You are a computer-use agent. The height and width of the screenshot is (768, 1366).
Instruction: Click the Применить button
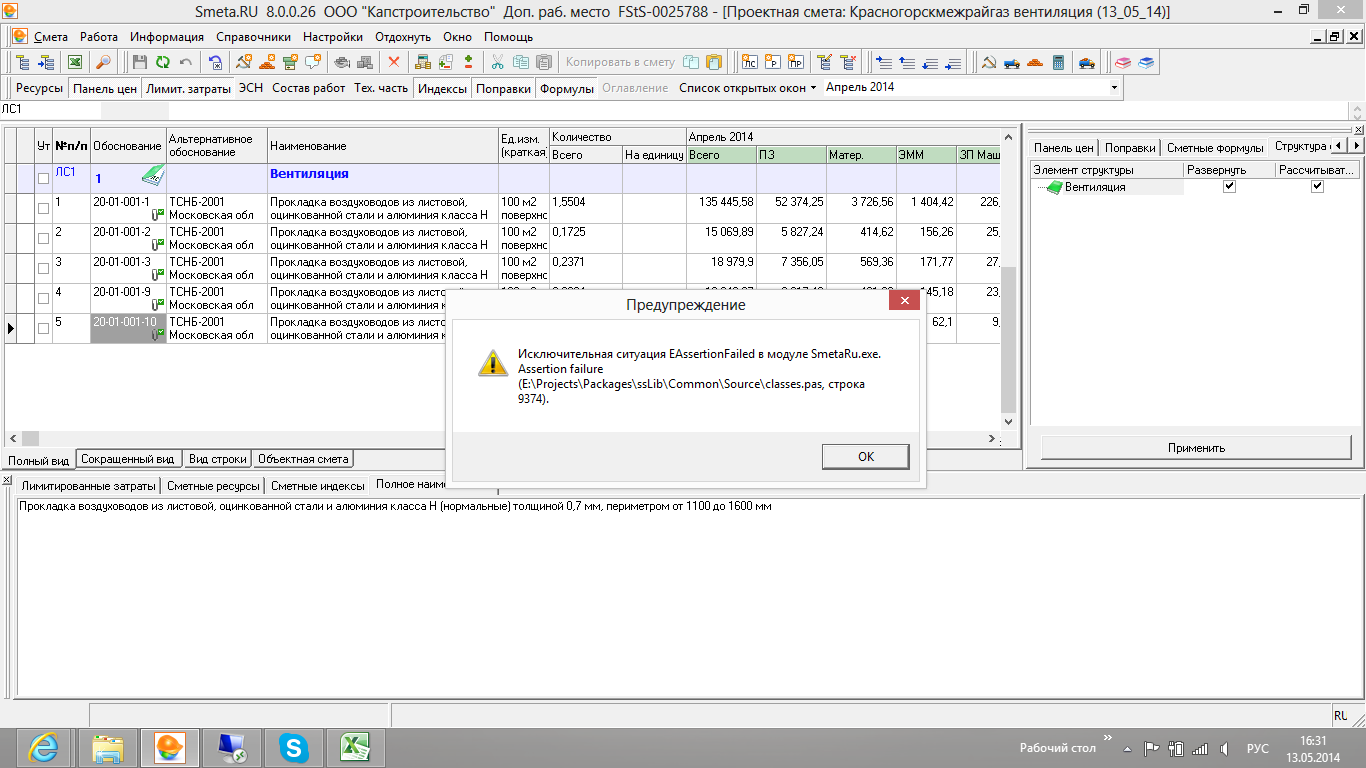(x=1196, y=447)
